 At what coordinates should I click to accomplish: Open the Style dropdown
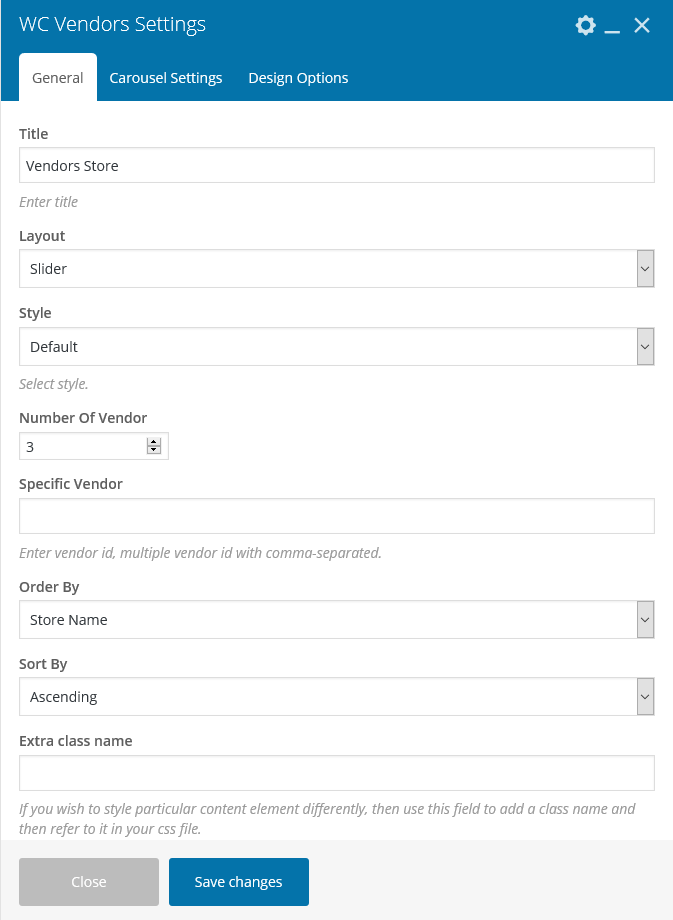(x=645, y=347)
